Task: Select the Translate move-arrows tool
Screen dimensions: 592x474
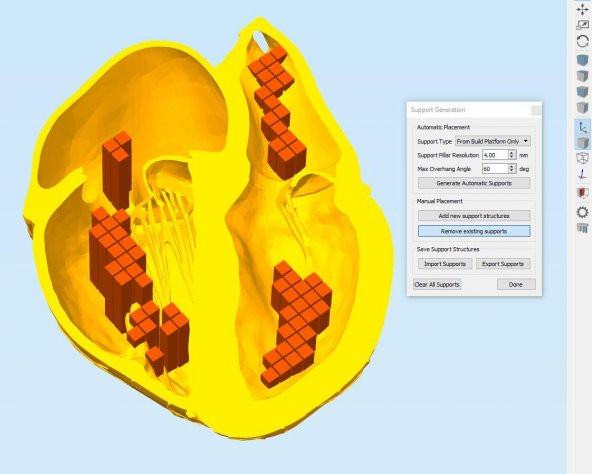Action: 583,9
